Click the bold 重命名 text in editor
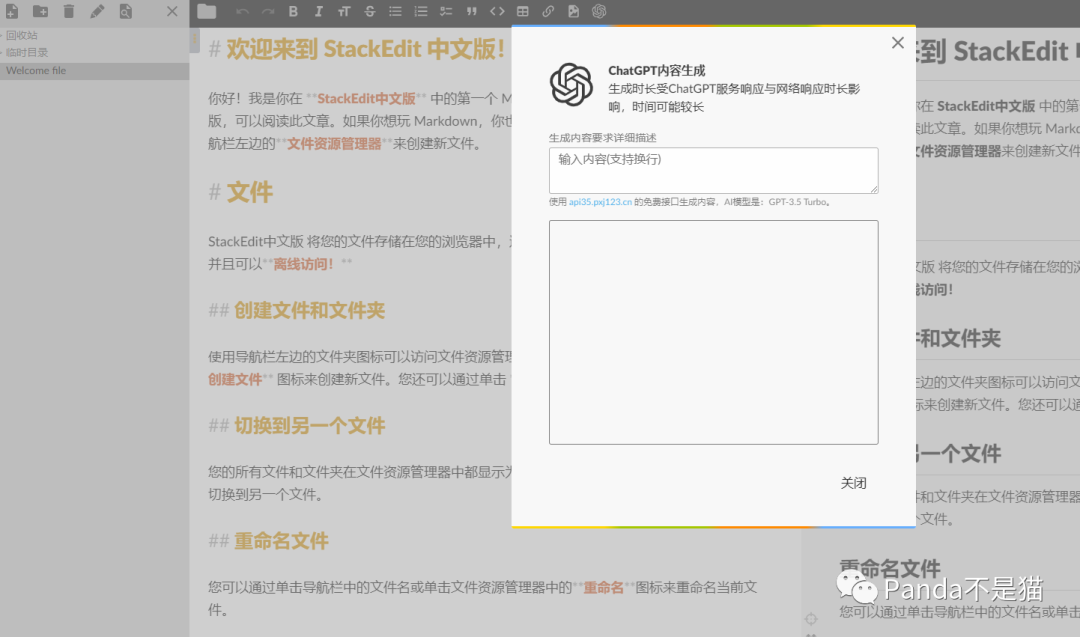Image resolution: width=1080 pixels, height=637 pixels. point(603,587)
